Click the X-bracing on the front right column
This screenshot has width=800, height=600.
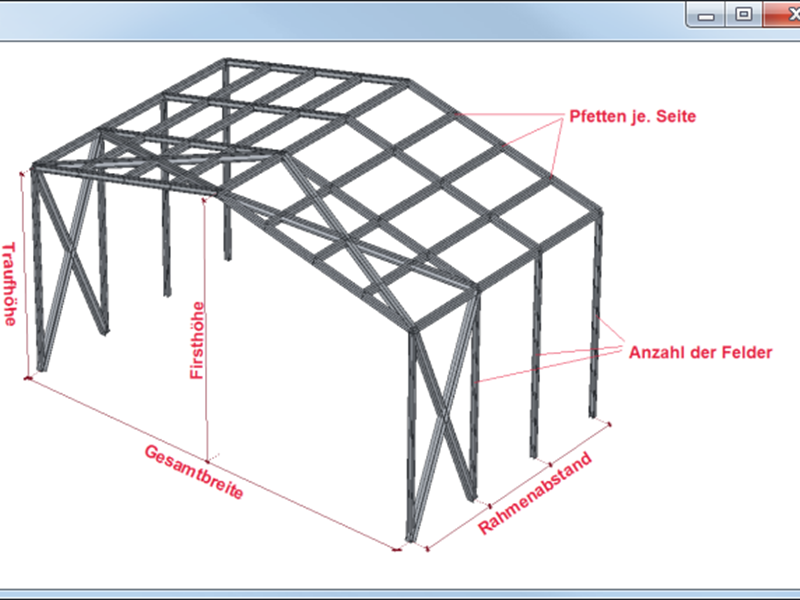coord(443,420)
